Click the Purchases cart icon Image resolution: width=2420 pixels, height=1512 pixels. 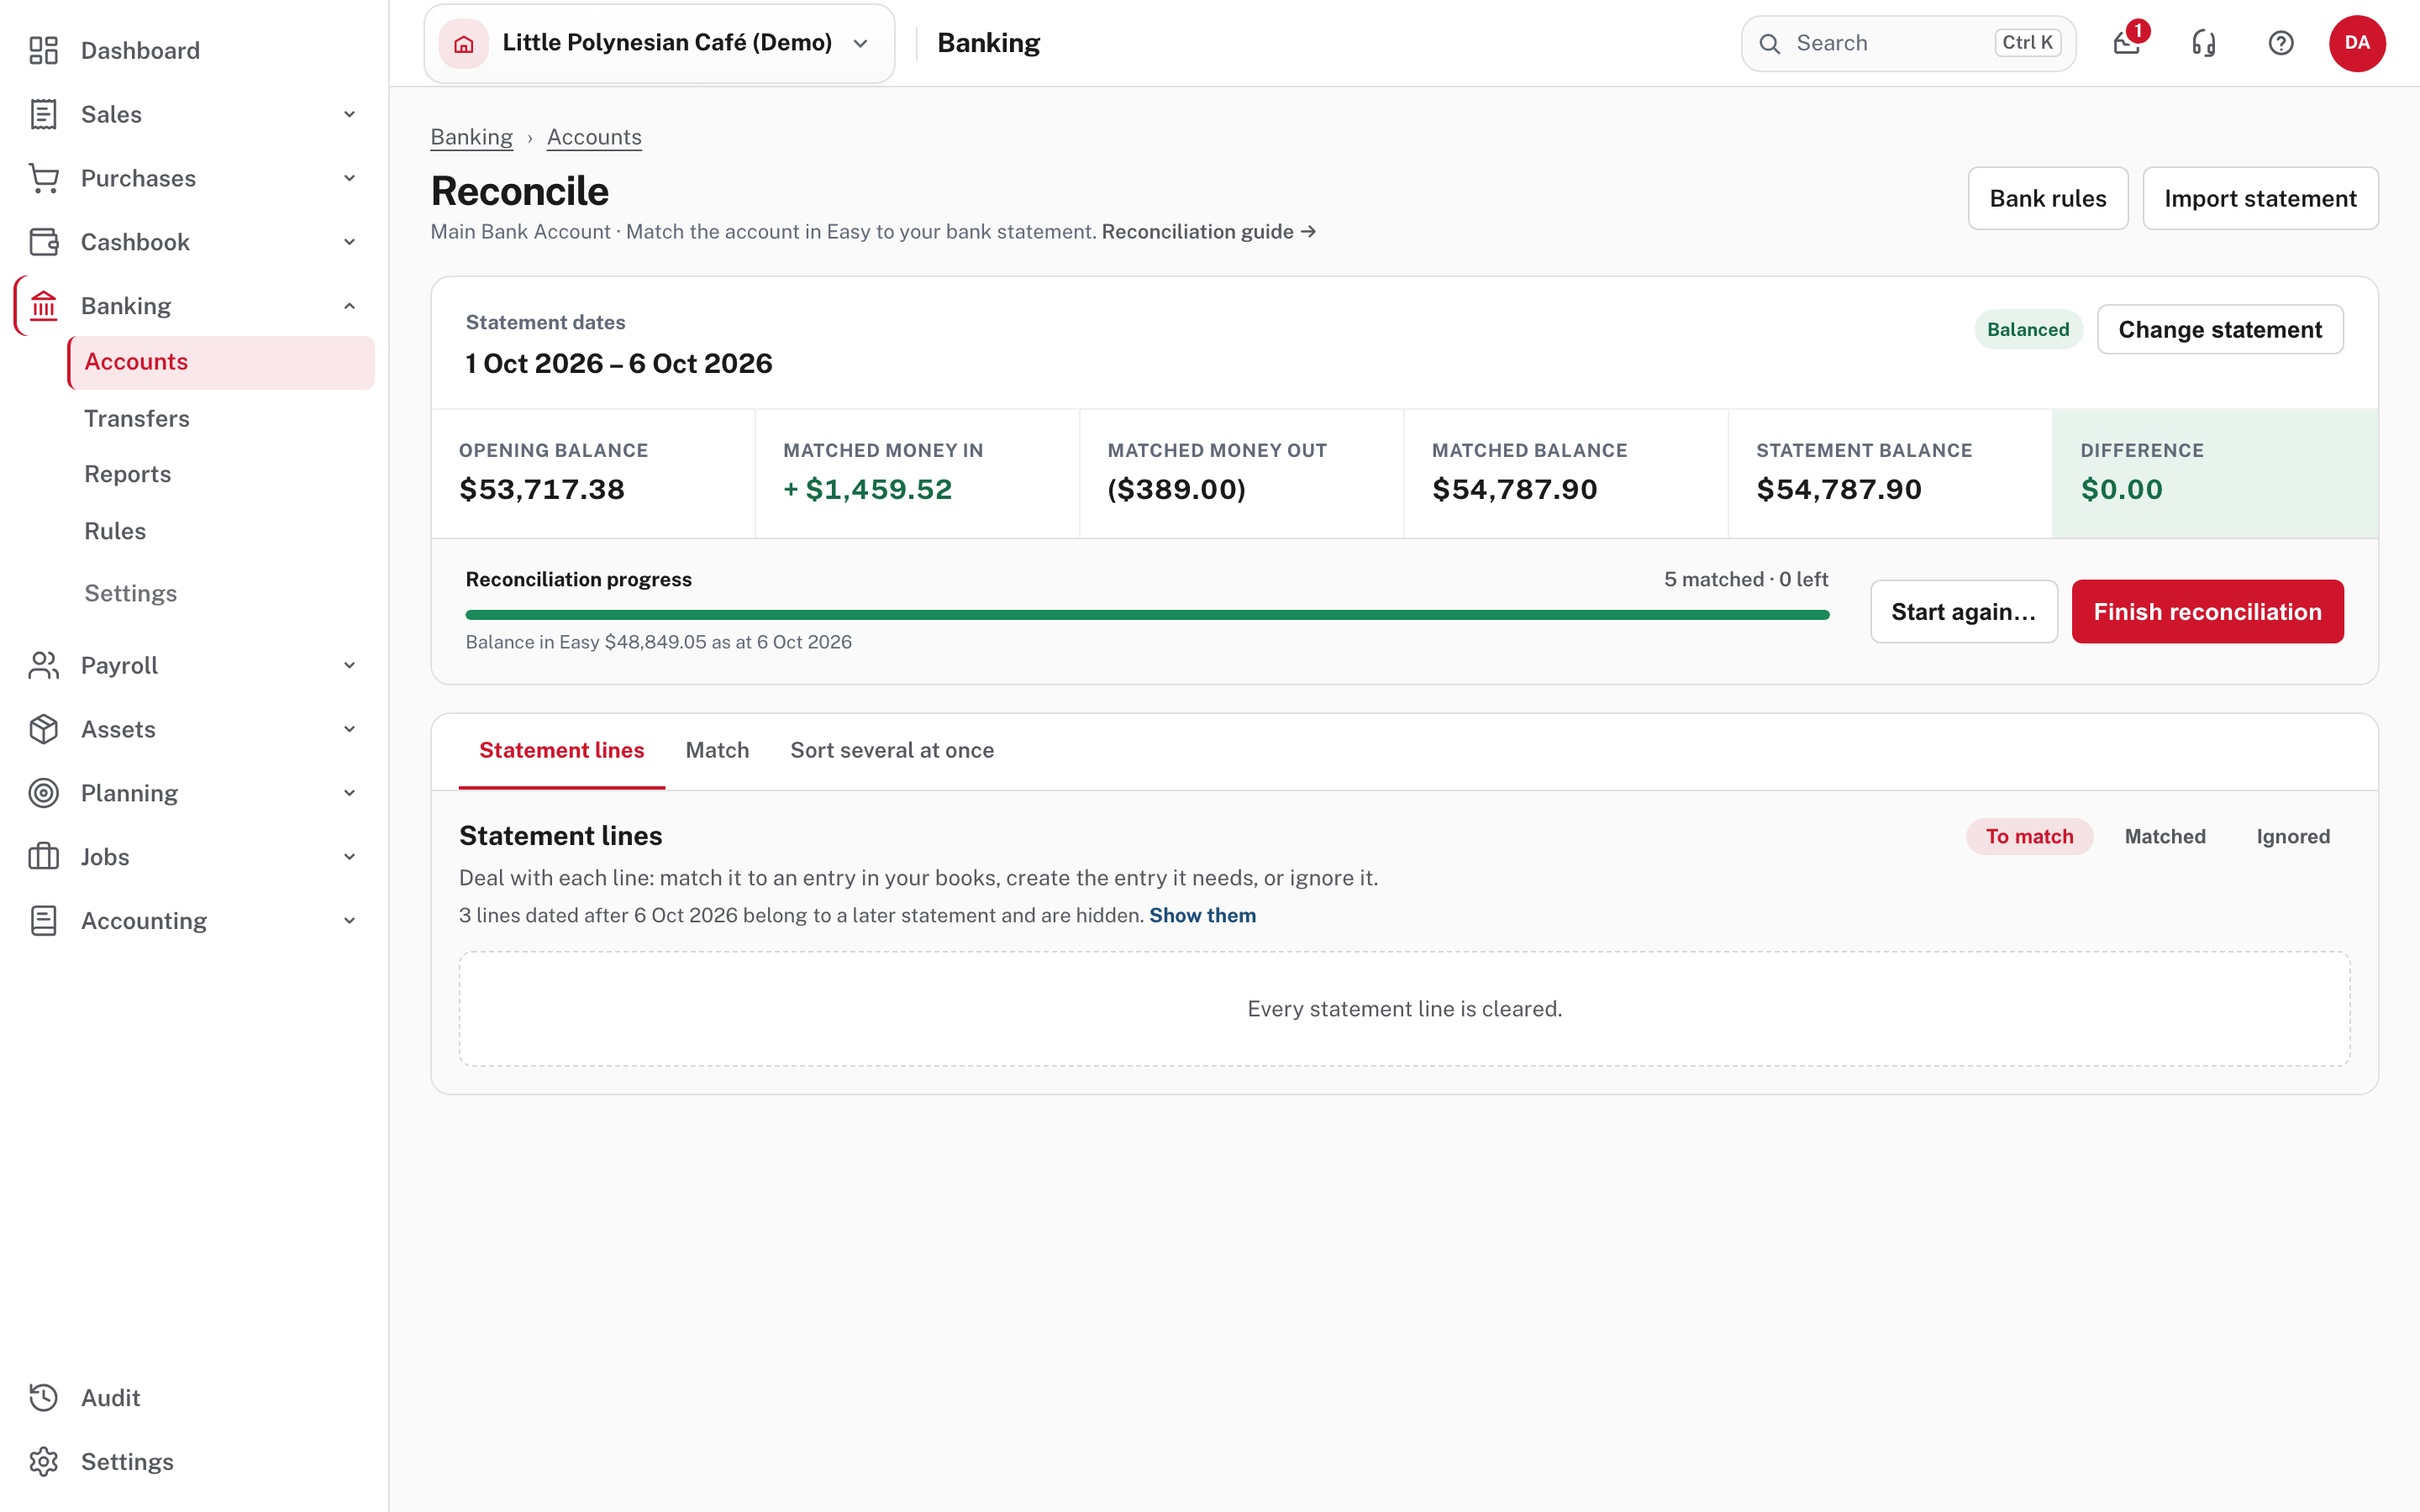tap(43, 178)
